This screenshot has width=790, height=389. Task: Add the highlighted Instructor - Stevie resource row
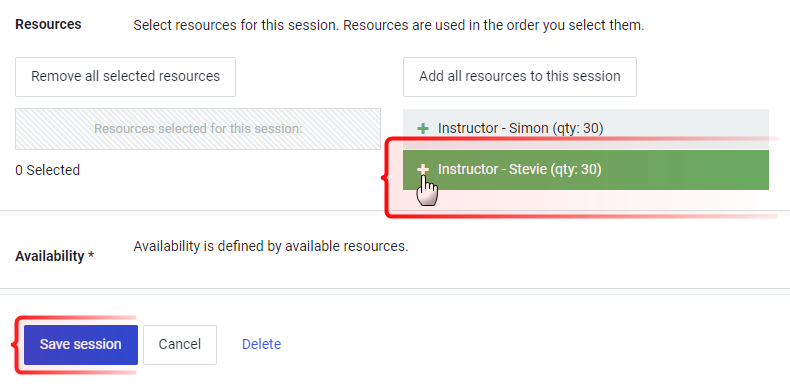tap(585, 170)
